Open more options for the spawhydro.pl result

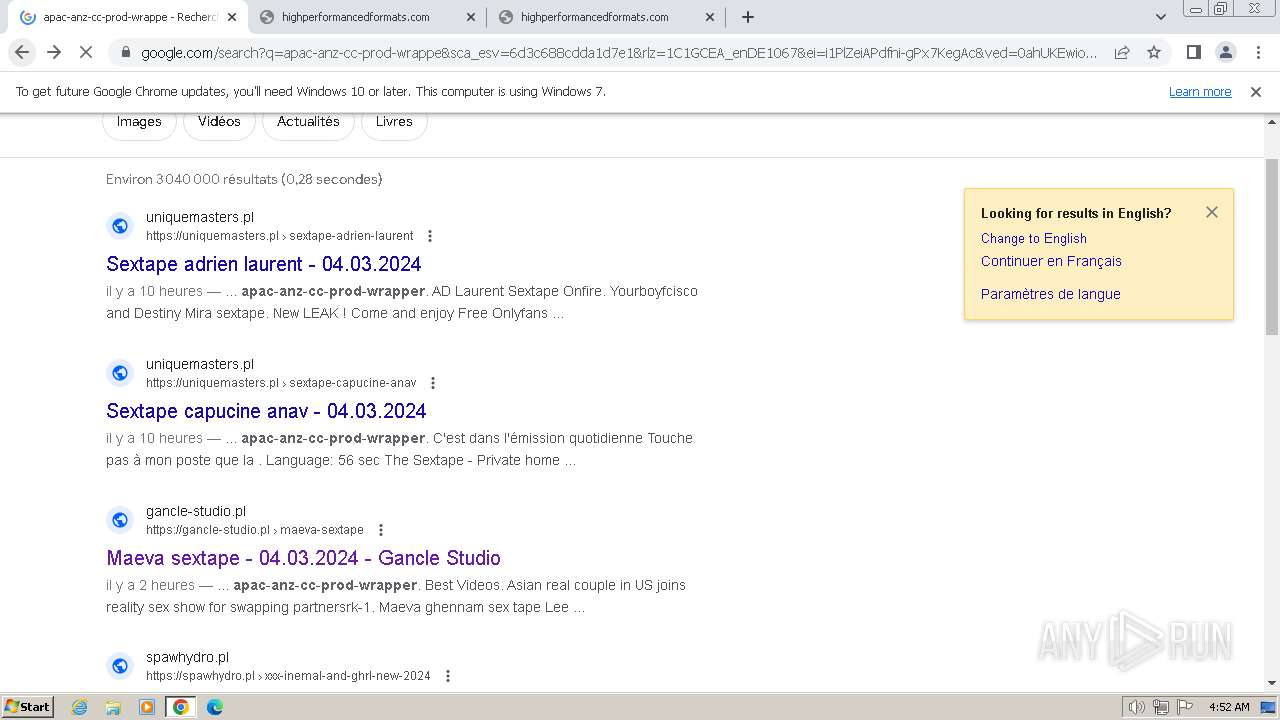[x=447, y=676]
